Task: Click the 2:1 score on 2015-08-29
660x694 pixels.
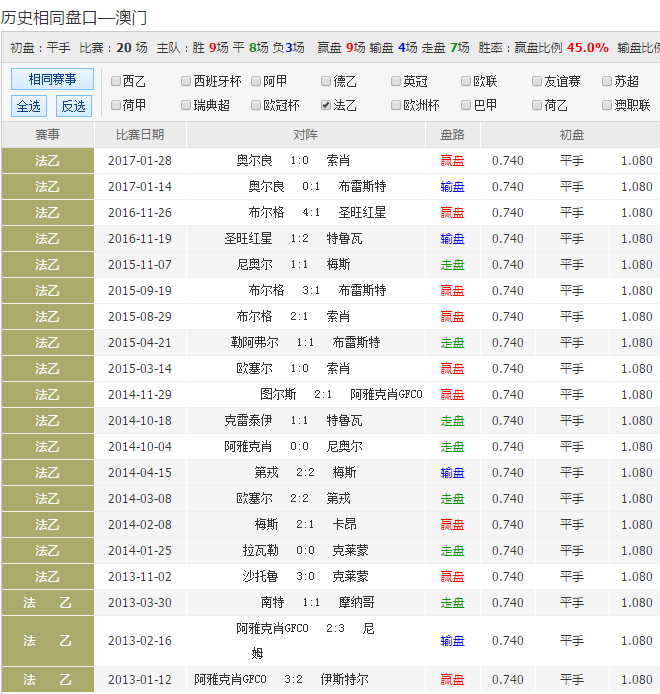Action: point(299,316)
